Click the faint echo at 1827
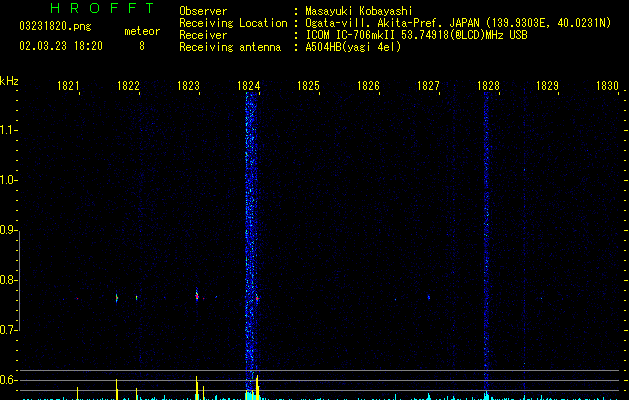This screenshot has height=400, width=629. (x=428, y=298)
